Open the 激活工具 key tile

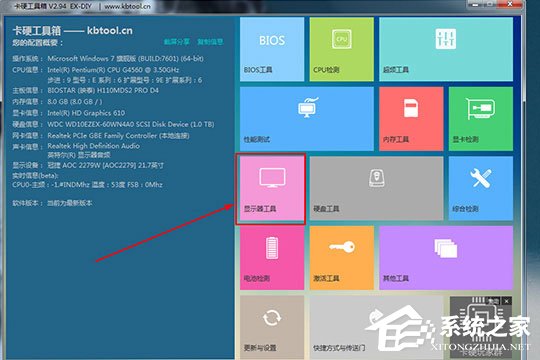(x=341, y=258)
